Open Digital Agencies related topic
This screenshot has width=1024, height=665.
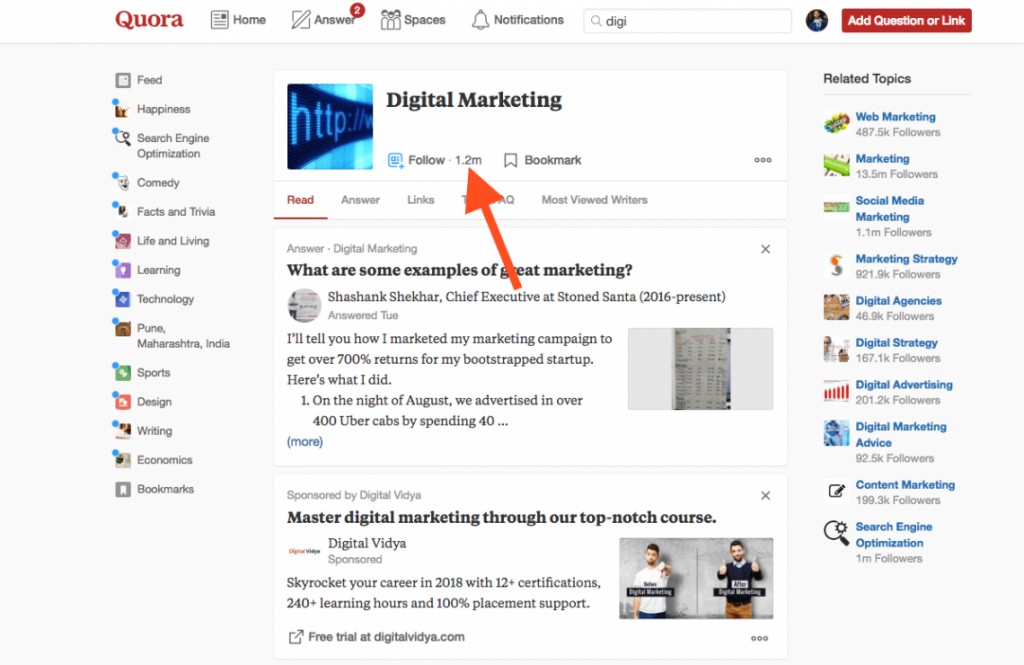(899, 300)
